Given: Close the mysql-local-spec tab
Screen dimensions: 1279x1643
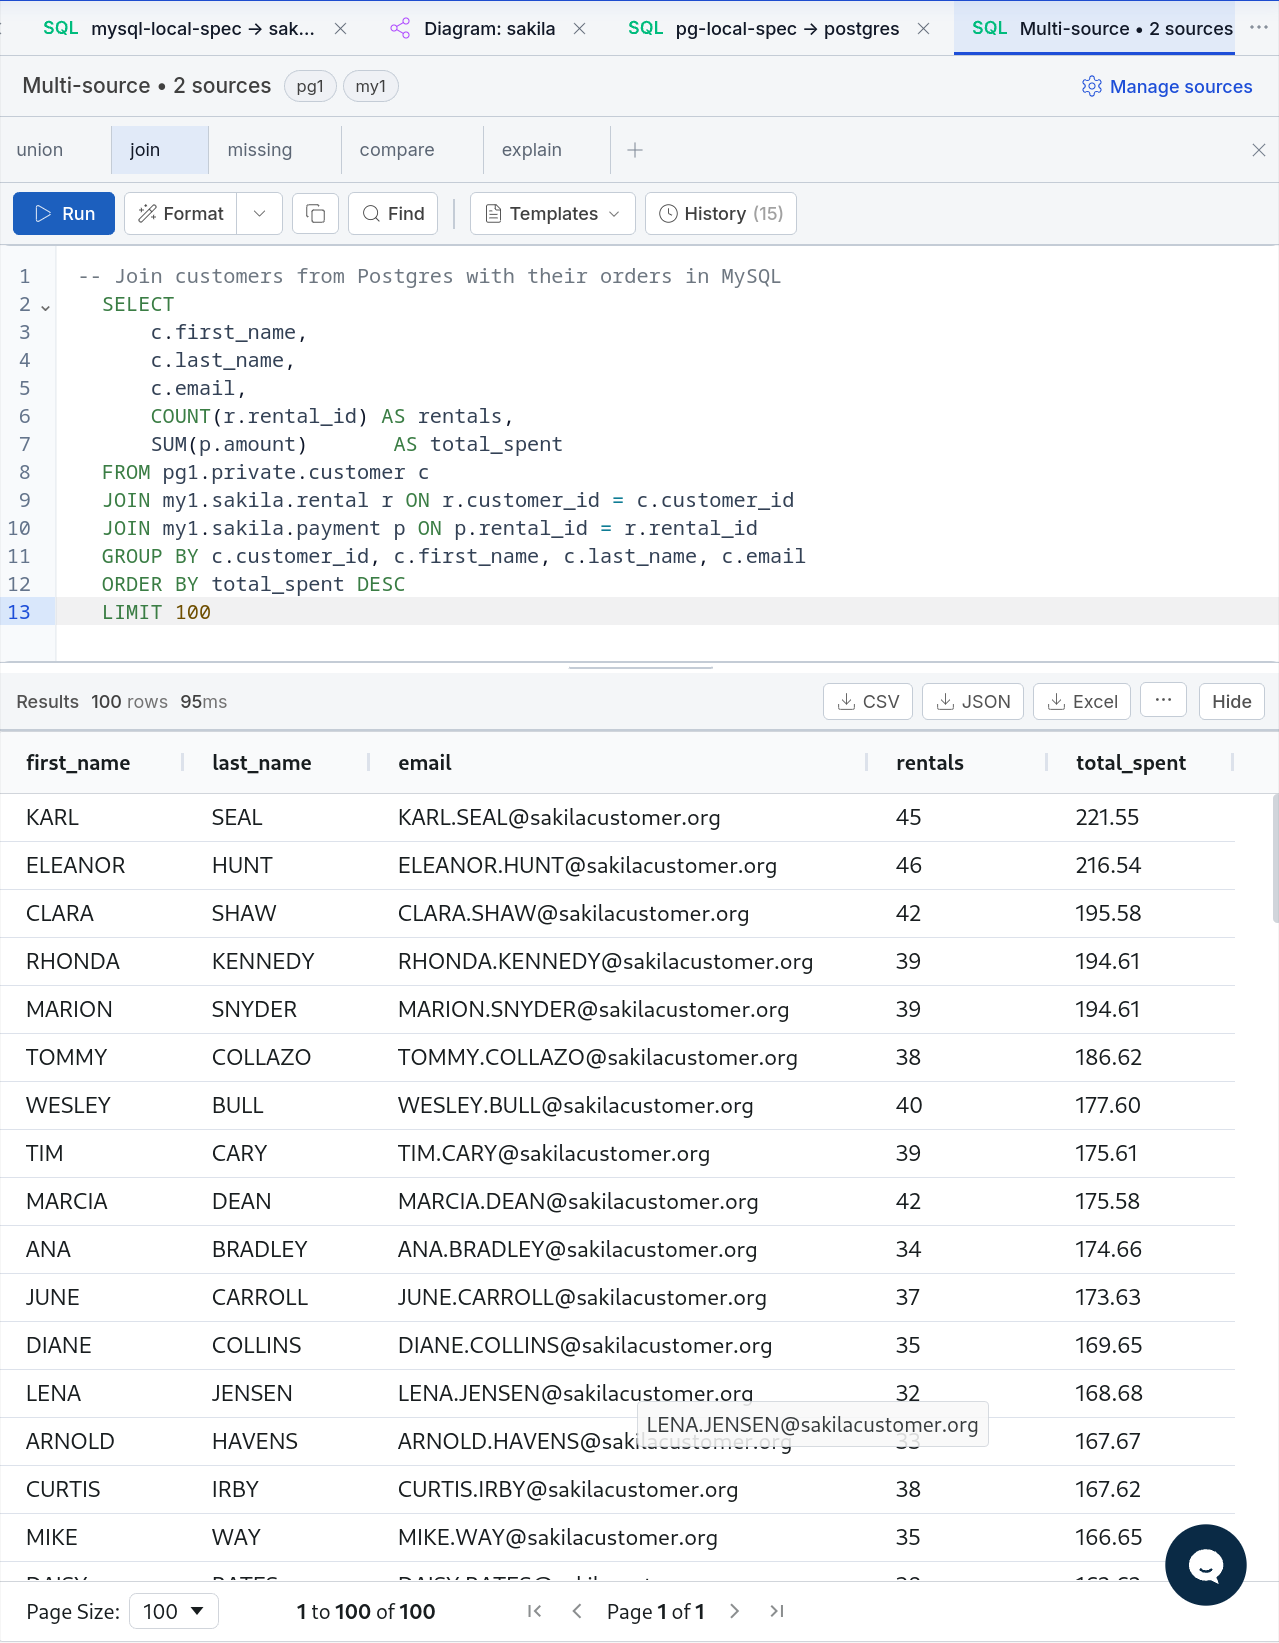Looking at the screenshot, I should click(x=340, y=29).
